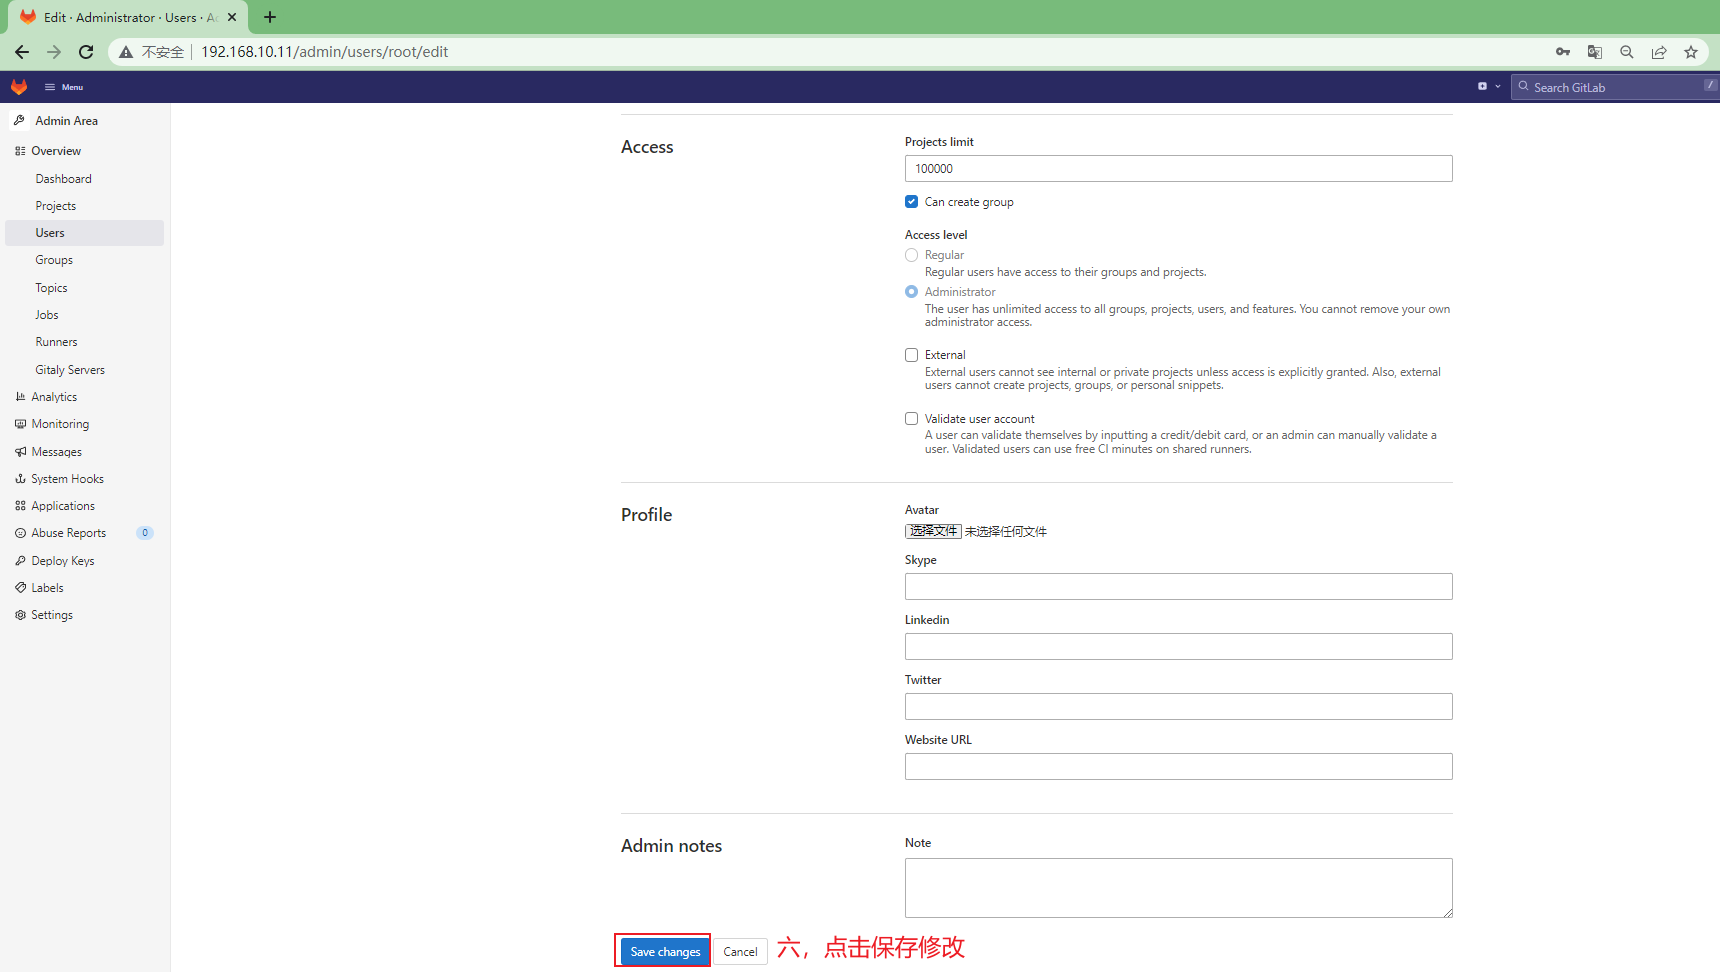The height and width of the screenshot is (972, 1720).
Task: Toggle the Can create group checkbox
Action: 911,202
